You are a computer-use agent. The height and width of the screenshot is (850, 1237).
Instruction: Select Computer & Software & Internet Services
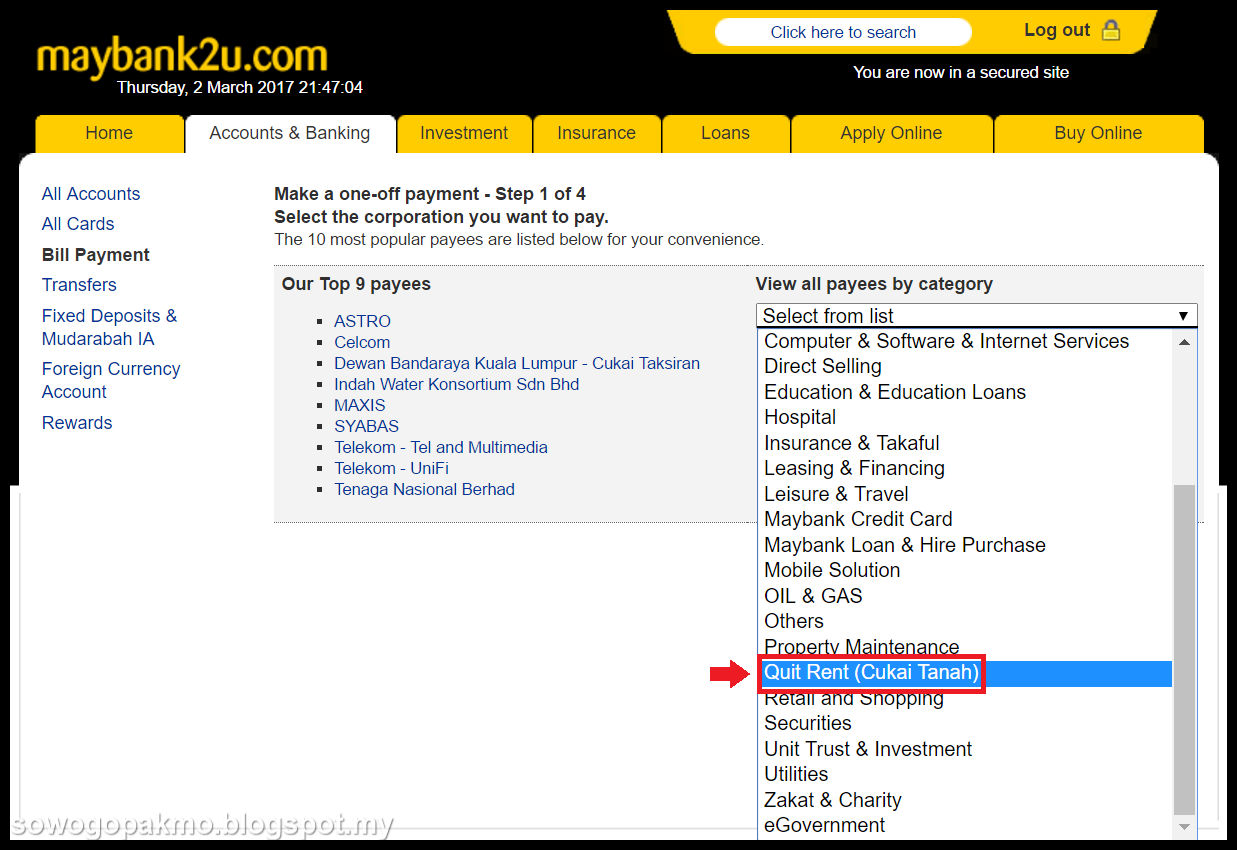964,341
